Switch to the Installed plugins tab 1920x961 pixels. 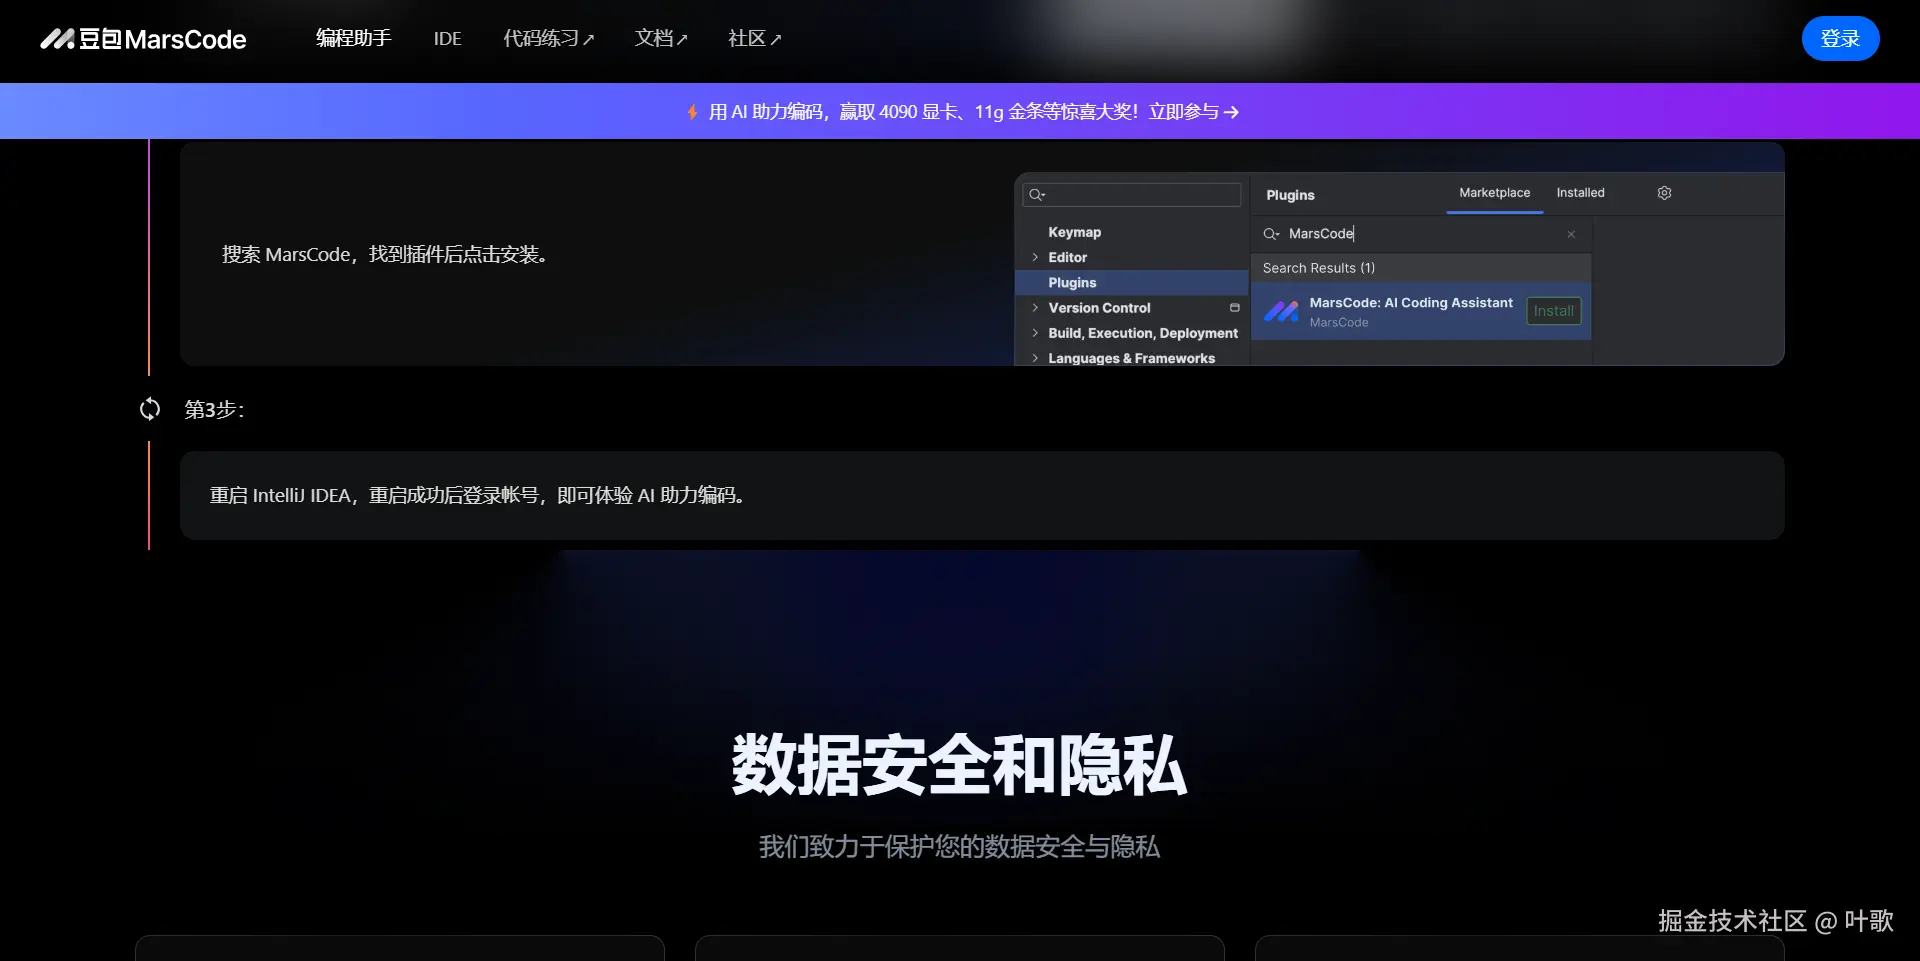[x=1580, y=192]
